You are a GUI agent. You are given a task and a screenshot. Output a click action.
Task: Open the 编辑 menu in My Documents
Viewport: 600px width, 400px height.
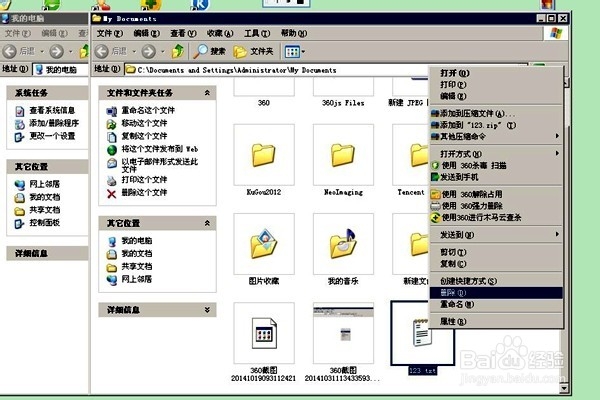(x=147, y=33)
